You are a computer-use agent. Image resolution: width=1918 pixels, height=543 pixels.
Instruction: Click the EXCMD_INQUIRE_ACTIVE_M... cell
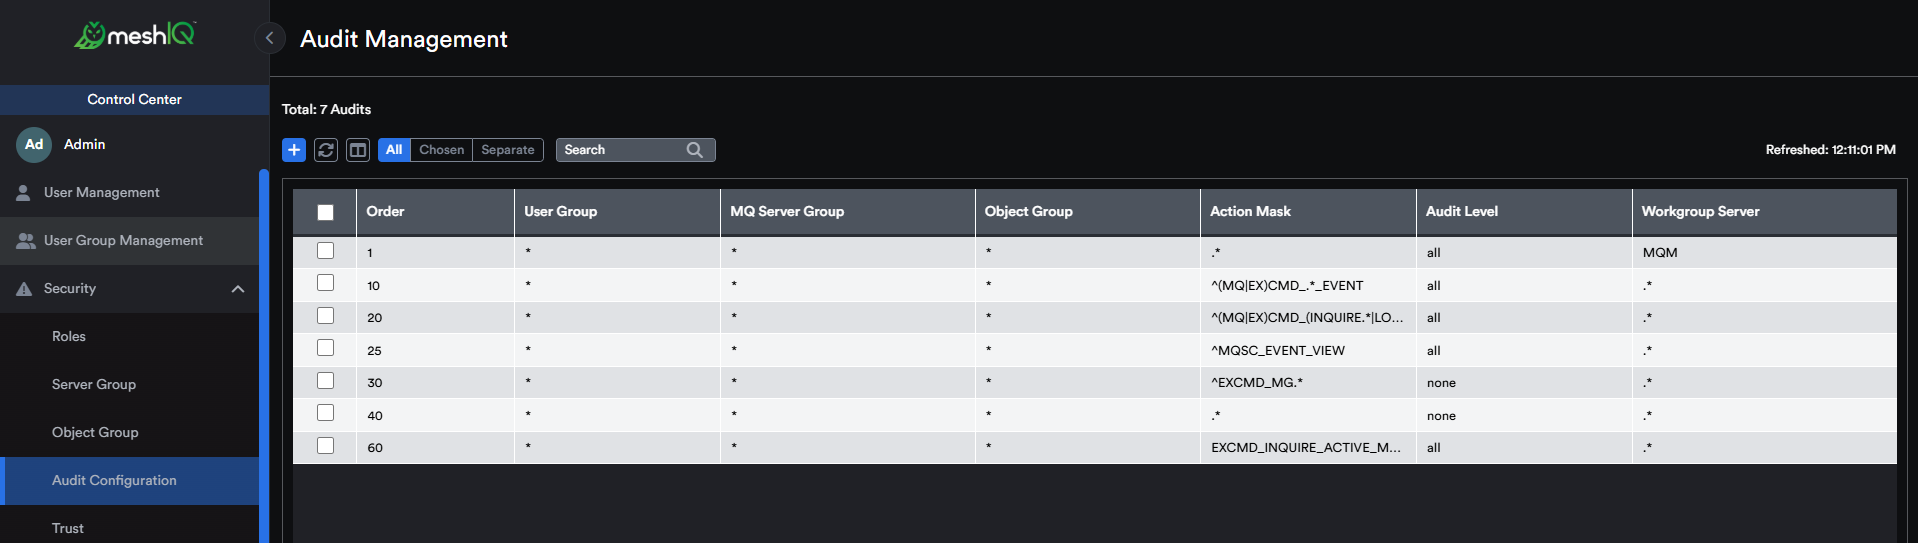1306,448
